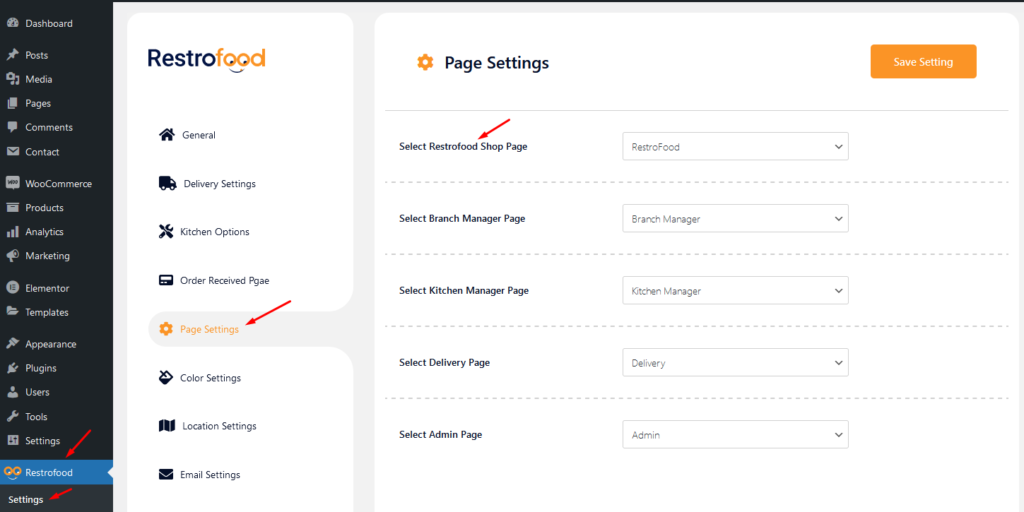Image resolution: width=1024 pixels, height=512 pixels.
Task: Click the Dashboard gauge icon
Action: pyautogui.click(x=12, y=24)
